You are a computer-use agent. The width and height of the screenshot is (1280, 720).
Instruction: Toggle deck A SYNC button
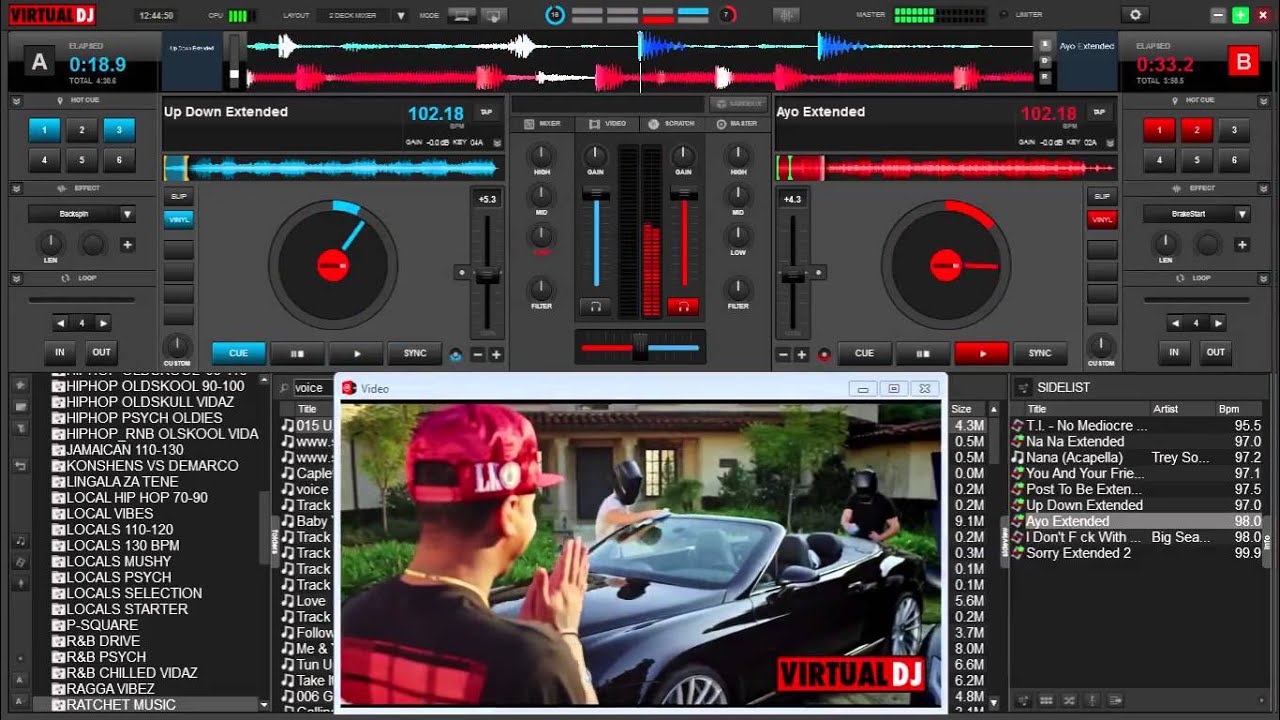click(415, 353)
